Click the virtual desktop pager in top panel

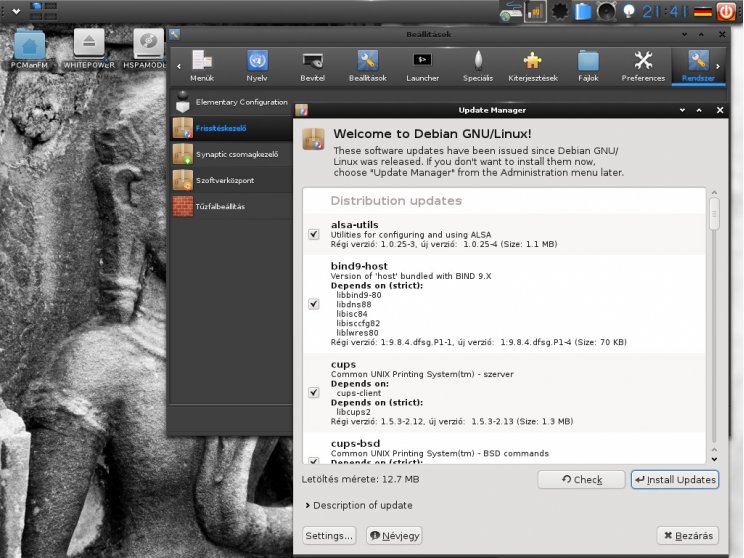(x=44, y=11)
